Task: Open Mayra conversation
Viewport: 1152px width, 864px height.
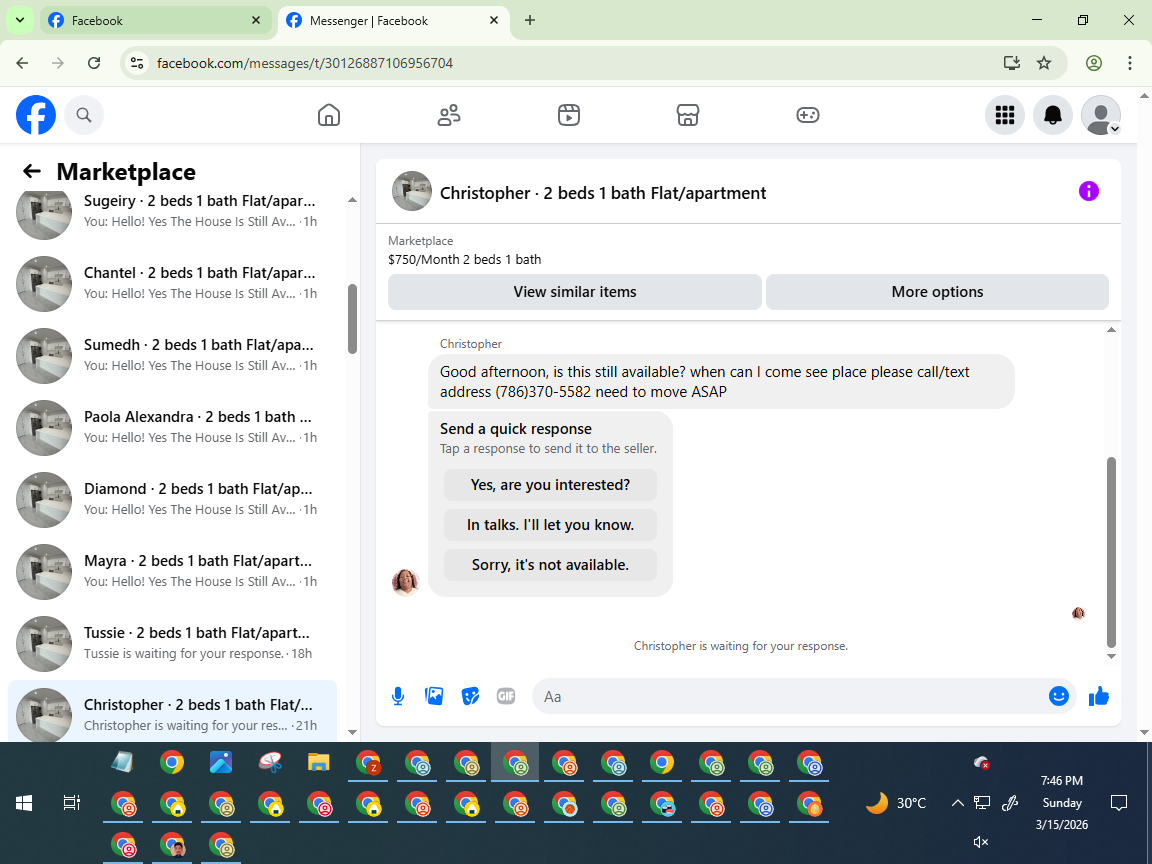Action: (x=173, y=571)
